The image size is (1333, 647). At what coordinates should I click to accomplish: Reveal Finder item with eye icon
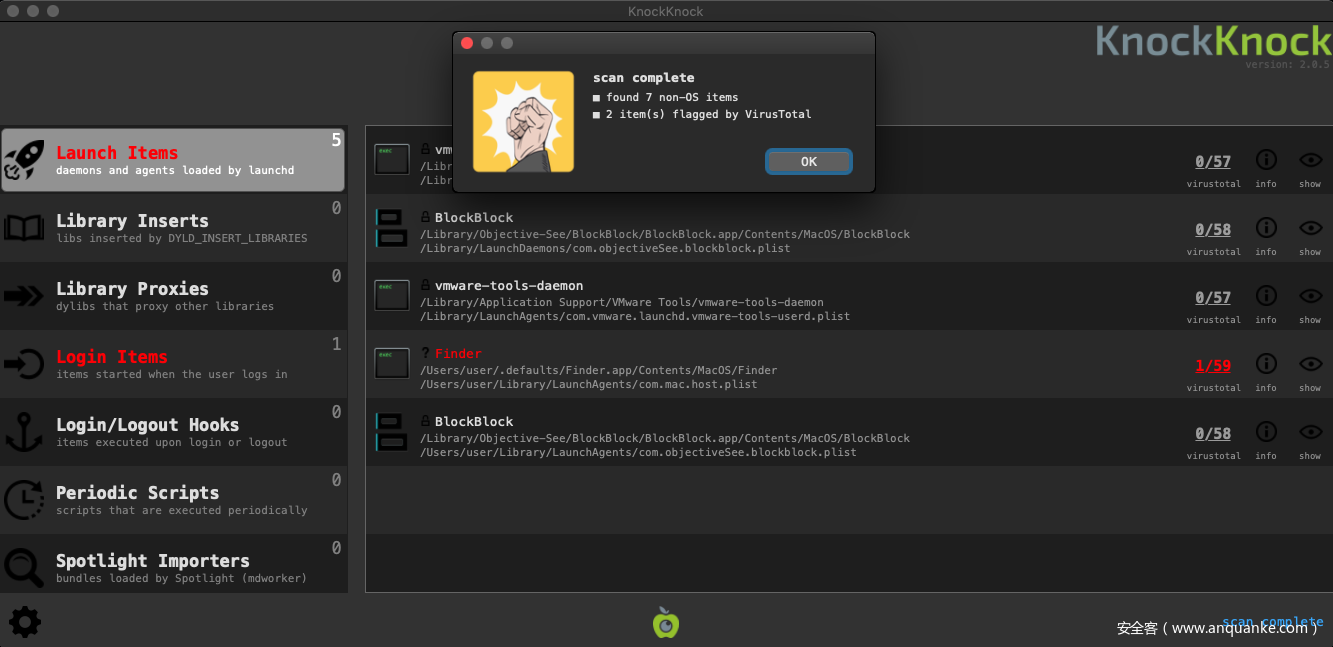pyautogui.click(x=1310, y=364)
